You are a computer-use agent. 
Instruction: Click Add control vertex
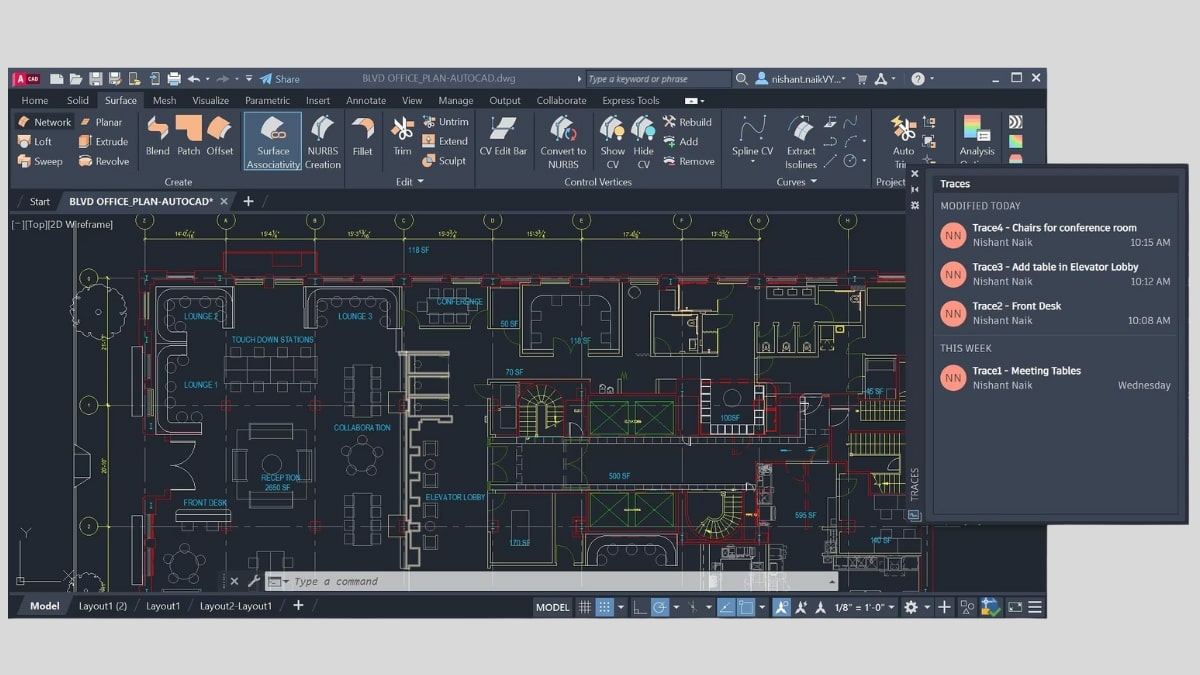click(x=680, y=142)
